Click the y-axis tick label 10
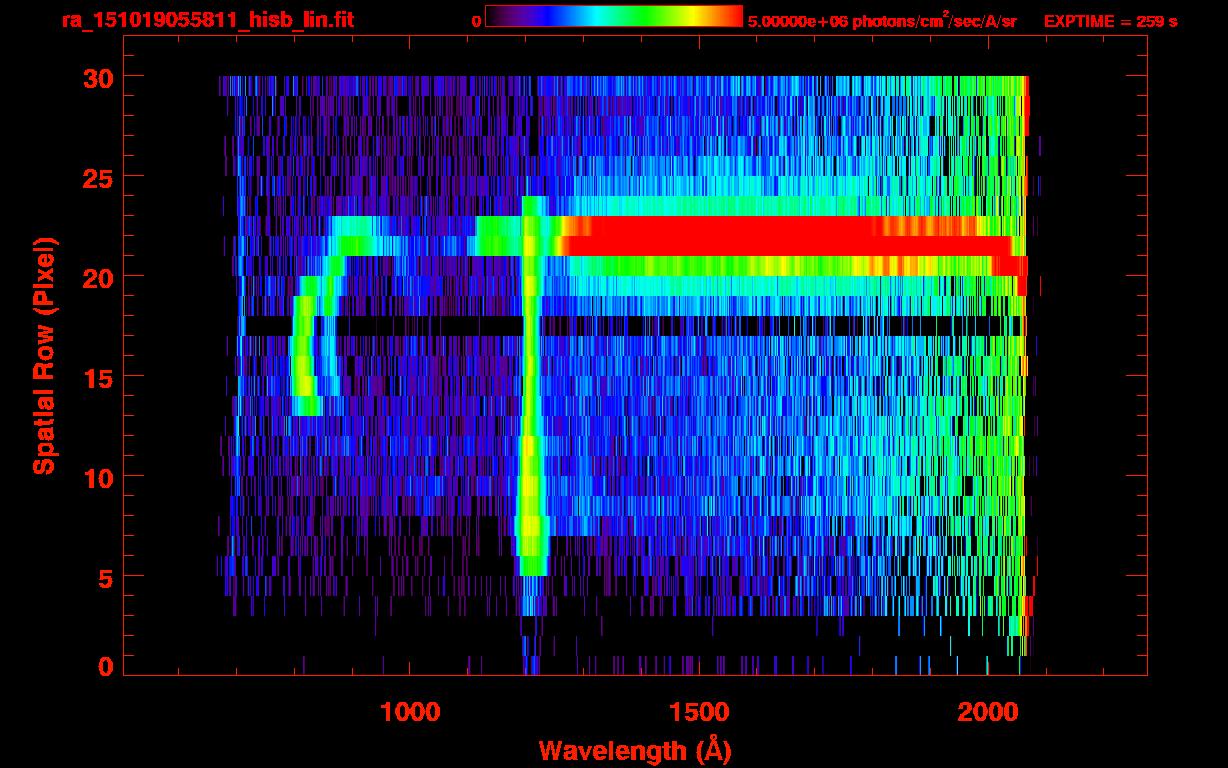The width and height of the screenshot is (1228, 768). [97, 477]
